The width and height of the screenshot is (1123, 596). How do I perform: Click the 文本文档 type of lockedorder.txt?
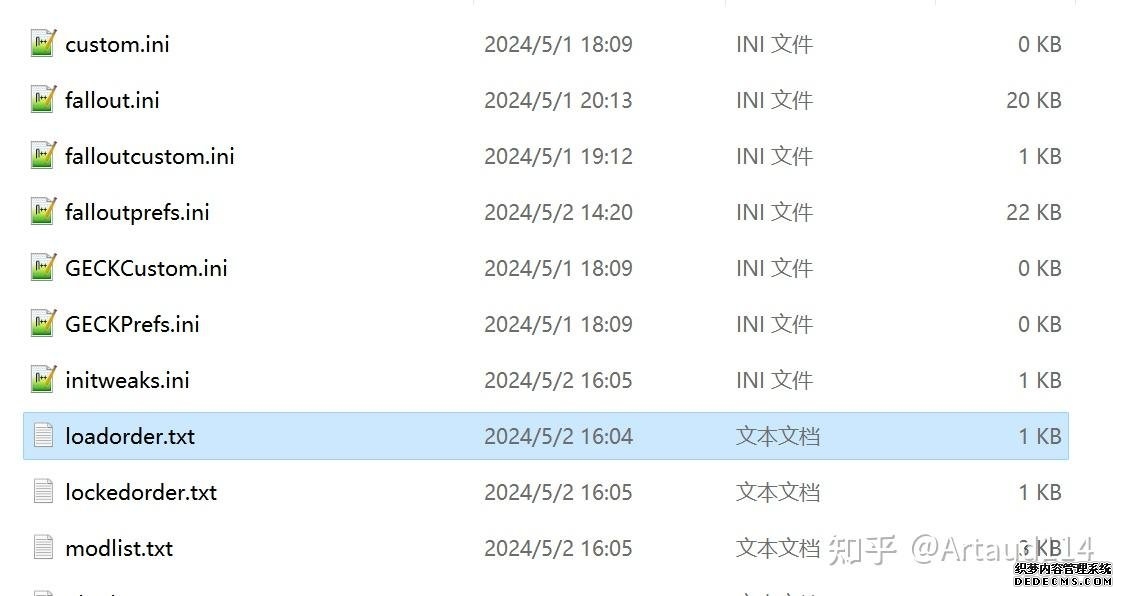[778, 492]
